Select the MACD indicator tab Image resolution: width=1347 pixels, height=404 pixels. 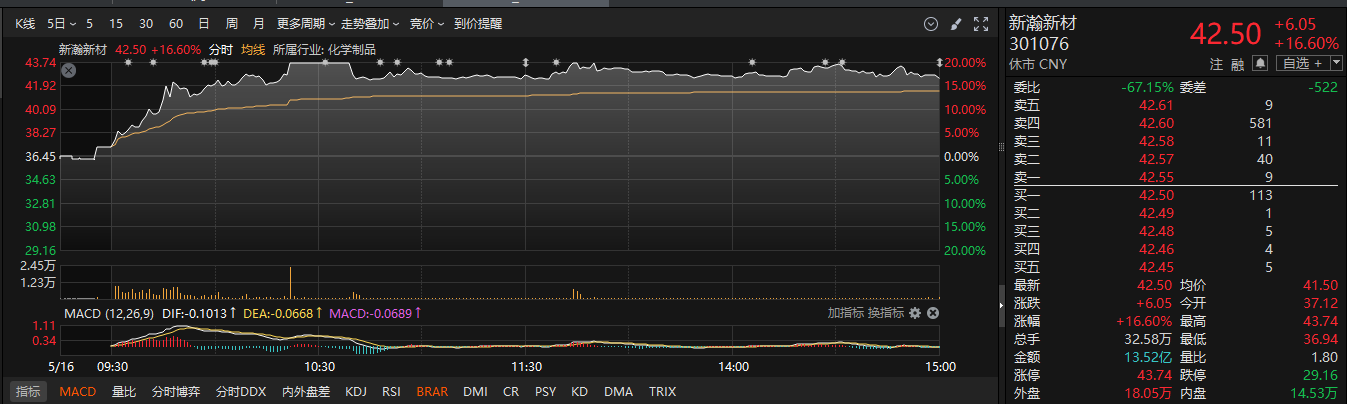[x=77, y=392]
